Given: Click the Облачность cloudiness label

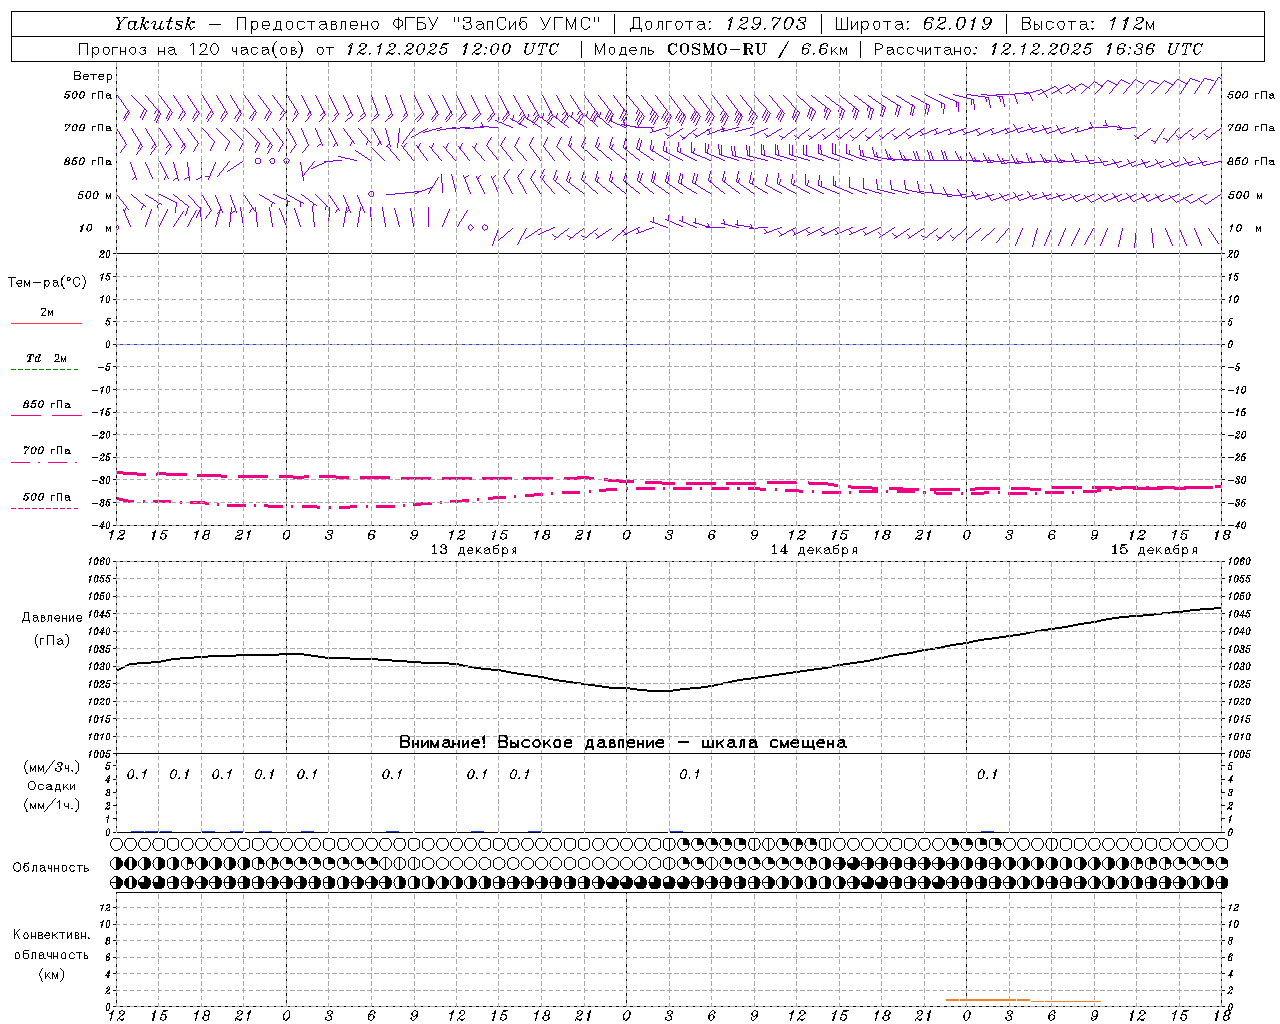Looking at the screenshot, I should click(x=51, y=868).
